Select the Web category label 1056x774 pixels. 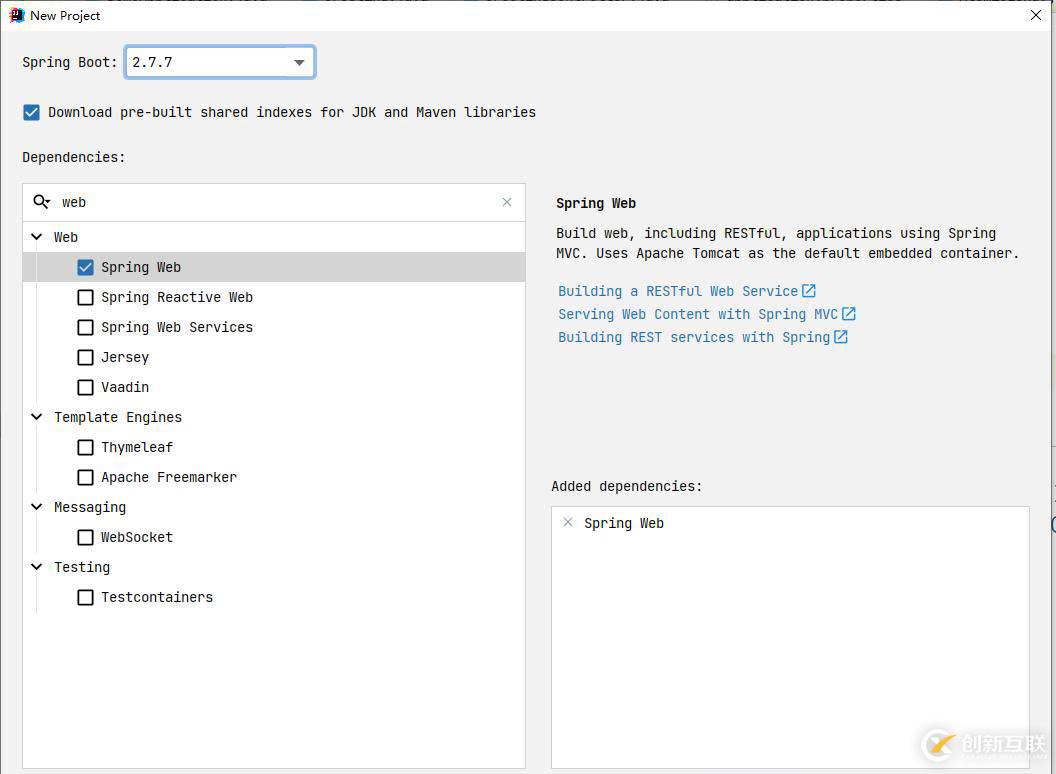pyautogui.click(x=66, y=237)
